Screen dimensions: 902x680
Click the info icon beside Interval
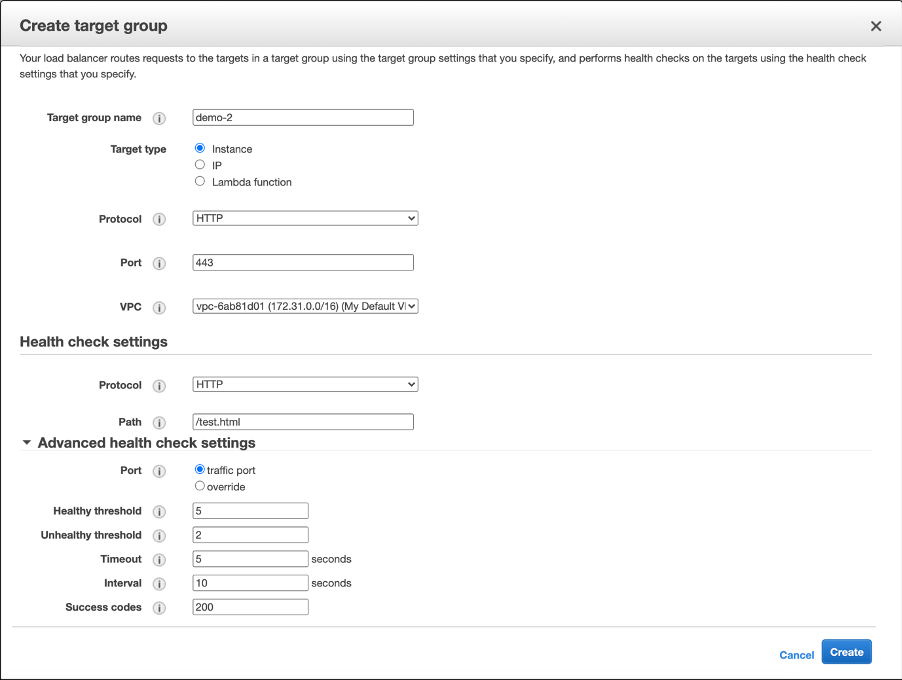click(x=159, y=583)
